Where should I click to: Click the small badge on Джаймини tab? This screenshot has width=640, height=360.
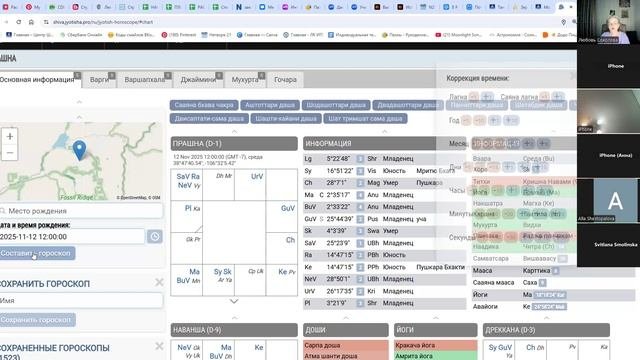(219, 76)
